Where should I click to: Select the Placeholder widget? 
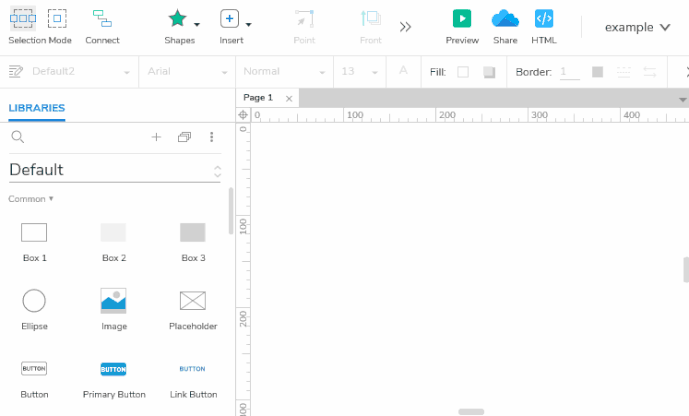click(x=192, y=301)
